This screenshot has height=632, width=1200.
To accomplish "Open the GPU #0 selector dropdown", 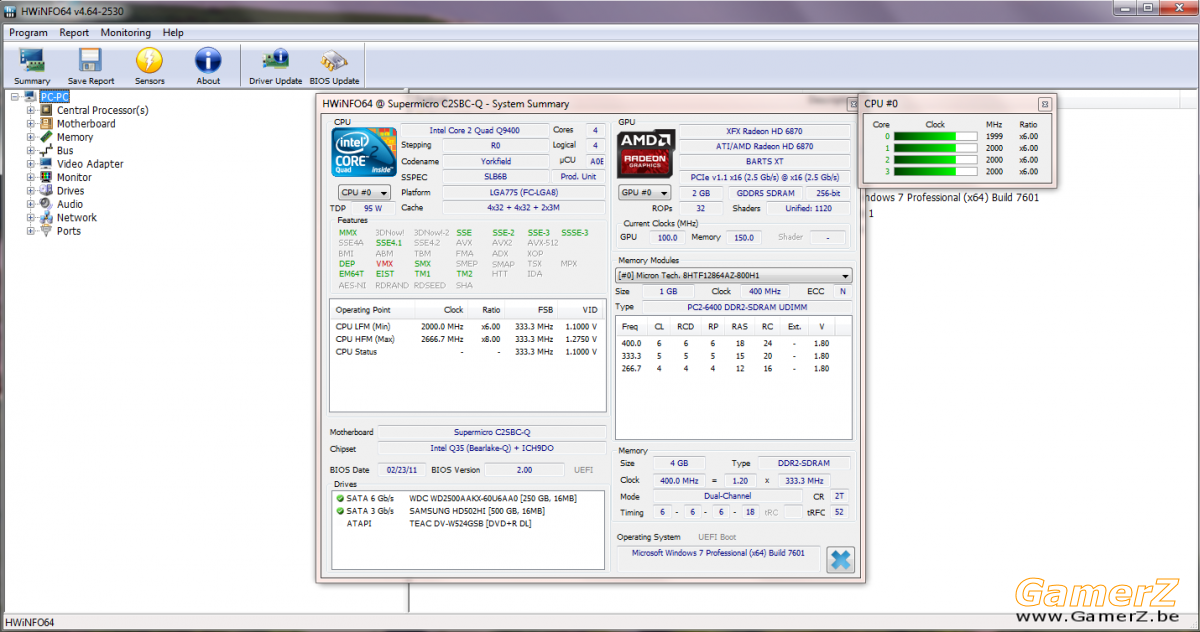I will [646, 192].
